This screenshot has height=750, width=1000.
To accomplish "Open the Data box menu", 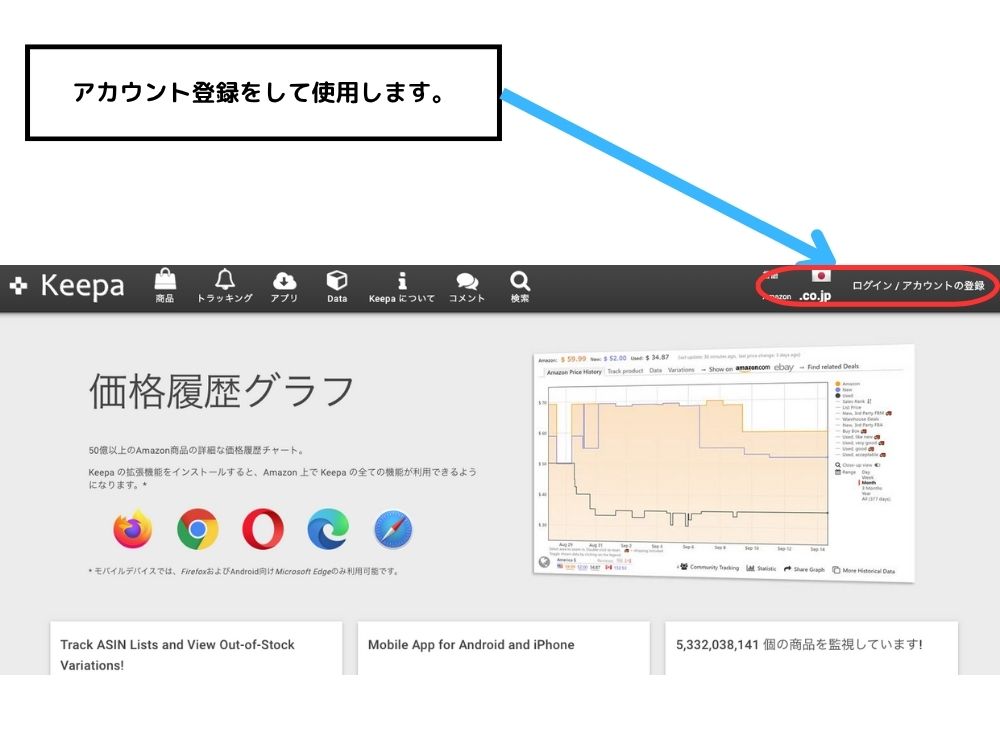I will [x=337, y=286].
